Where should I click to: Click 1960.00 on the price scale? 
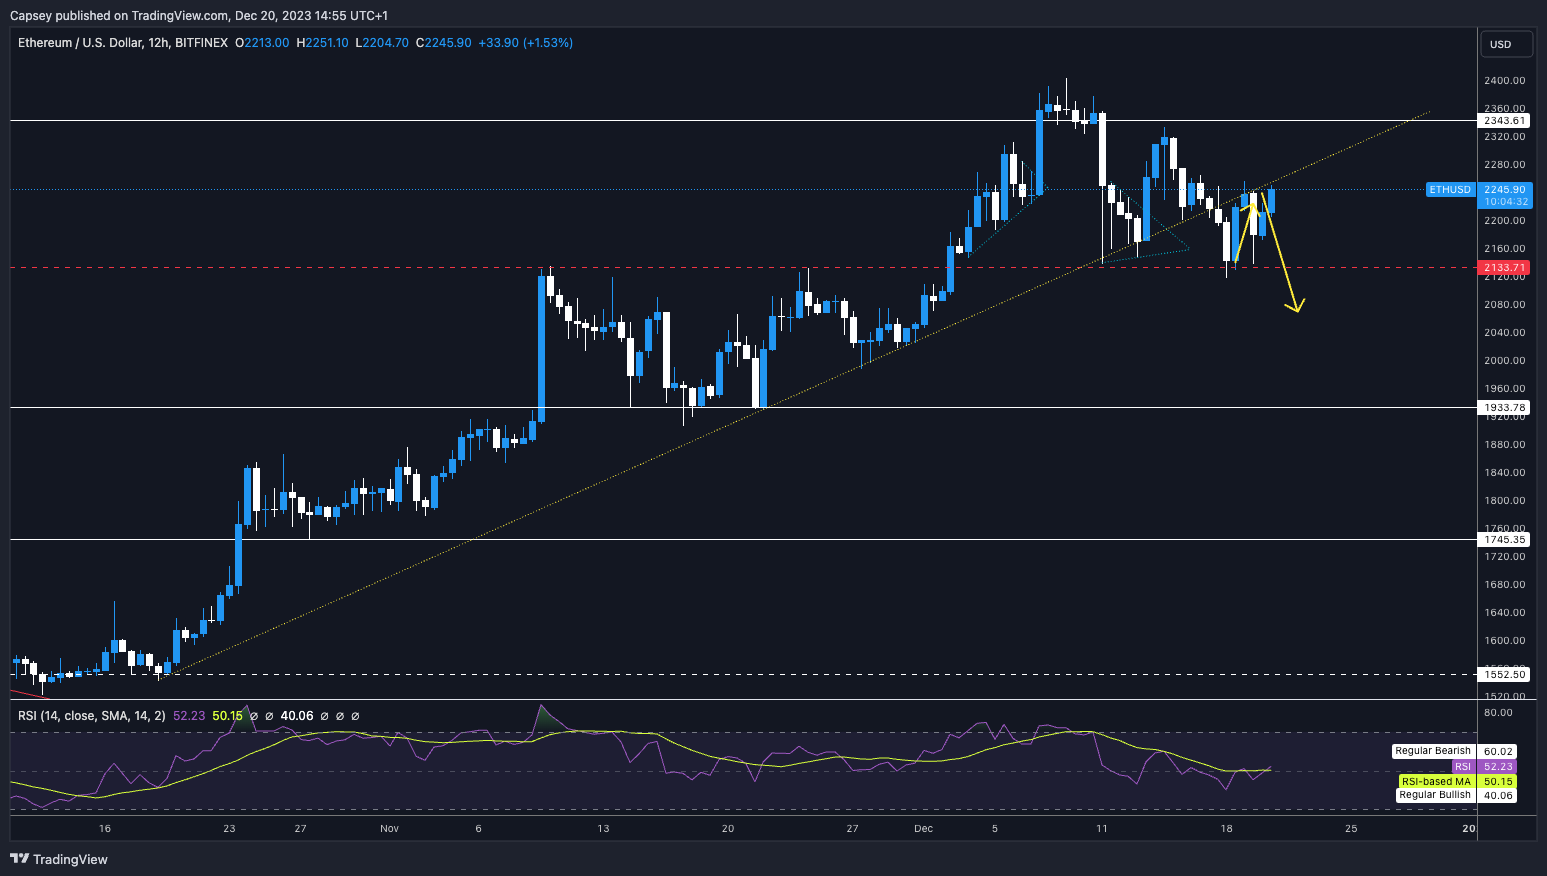tap(1504, 388)
